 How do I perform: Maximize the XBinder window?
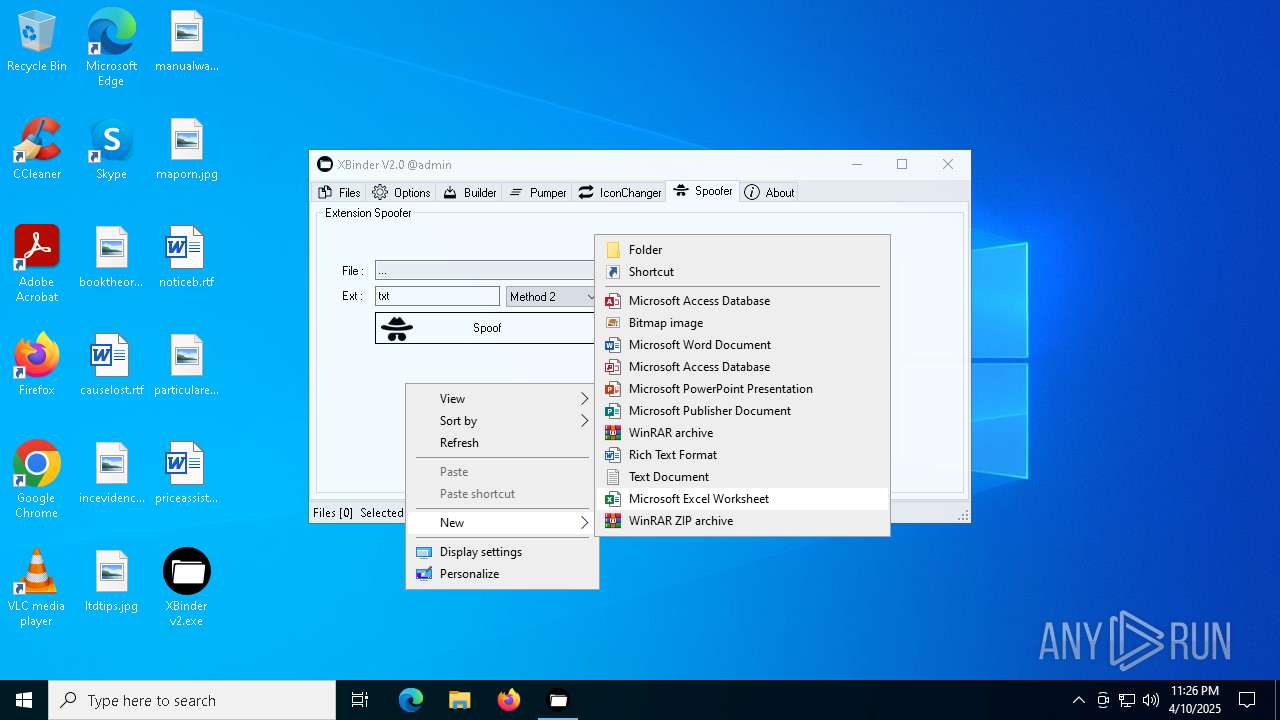902,164
